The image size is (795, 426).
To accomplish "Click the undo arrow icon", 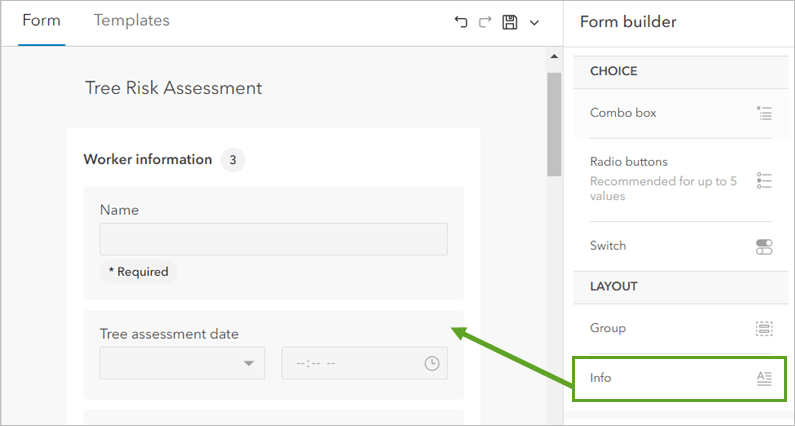I will [460, 22].
